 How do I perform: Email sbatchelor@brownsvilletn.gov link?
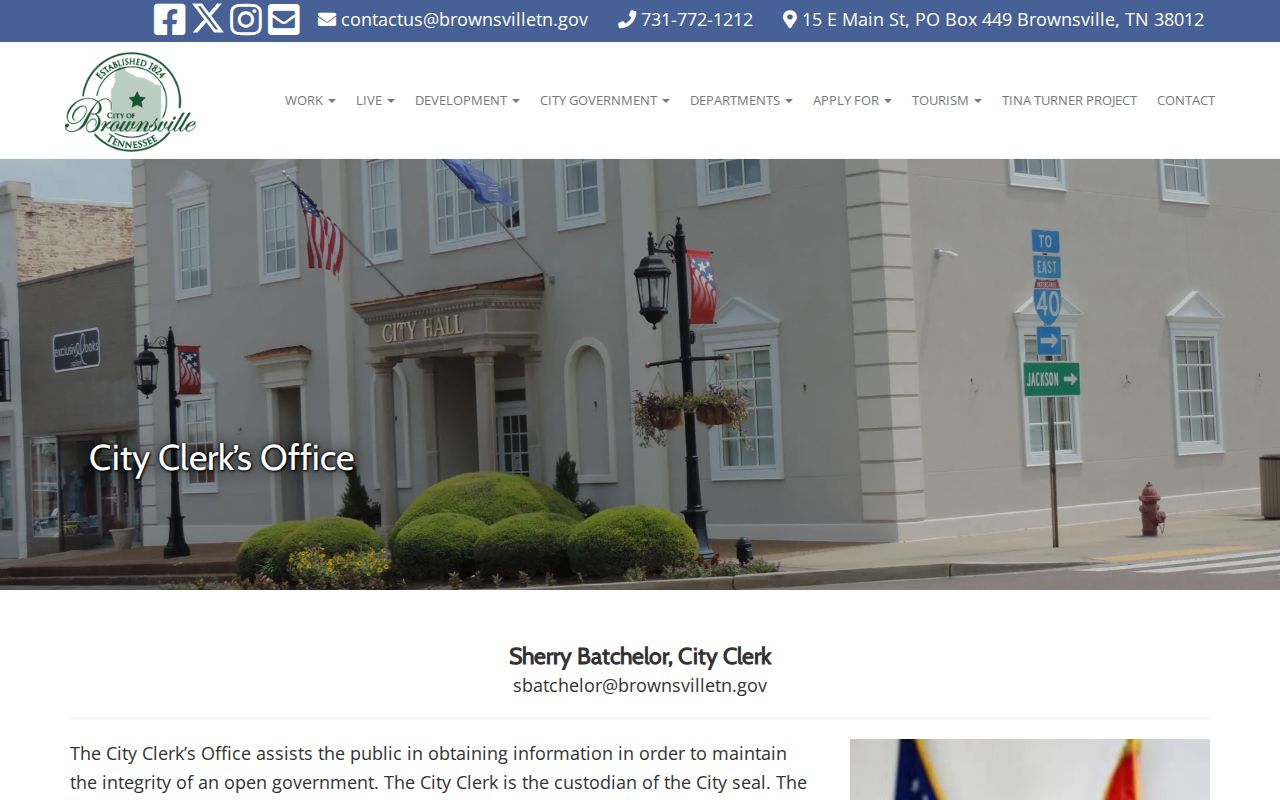[x=640, y=686]
